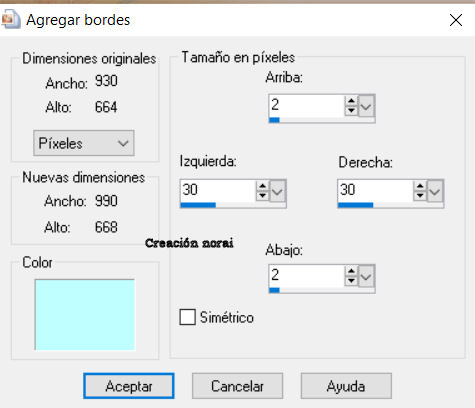Expand the Abajo slider dropdown arrow

(x=366, y=277)
